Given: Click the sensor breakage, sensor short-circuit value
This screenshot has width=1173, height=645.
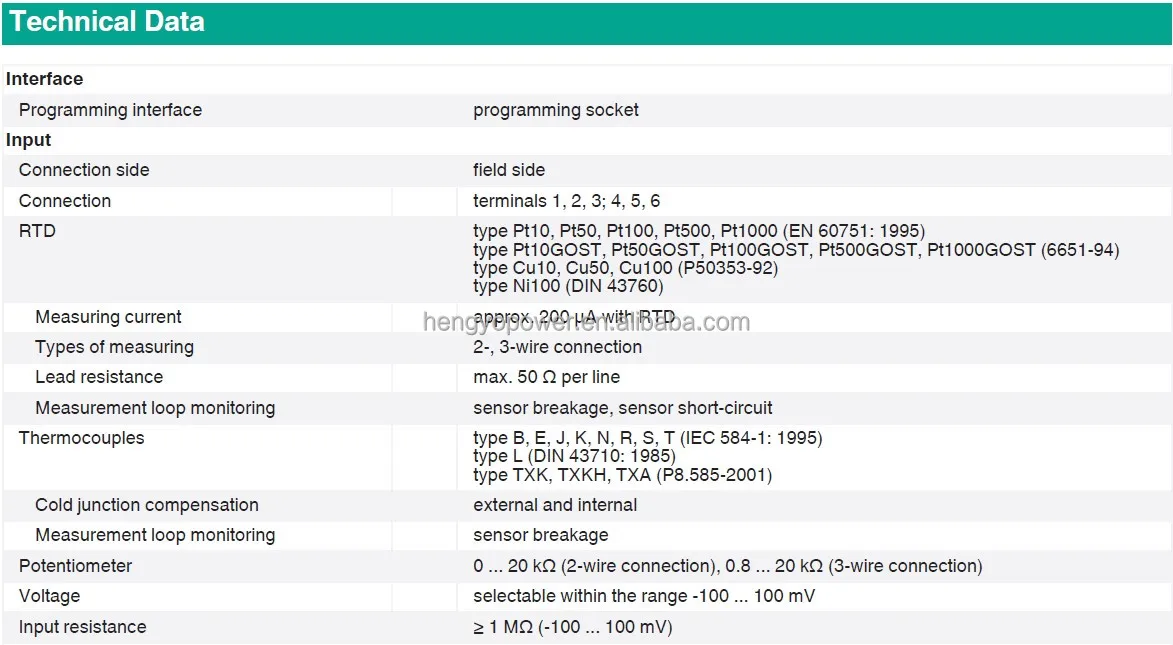Looking at the screenshot, I should pyautogui.click(x=622, y=408).
